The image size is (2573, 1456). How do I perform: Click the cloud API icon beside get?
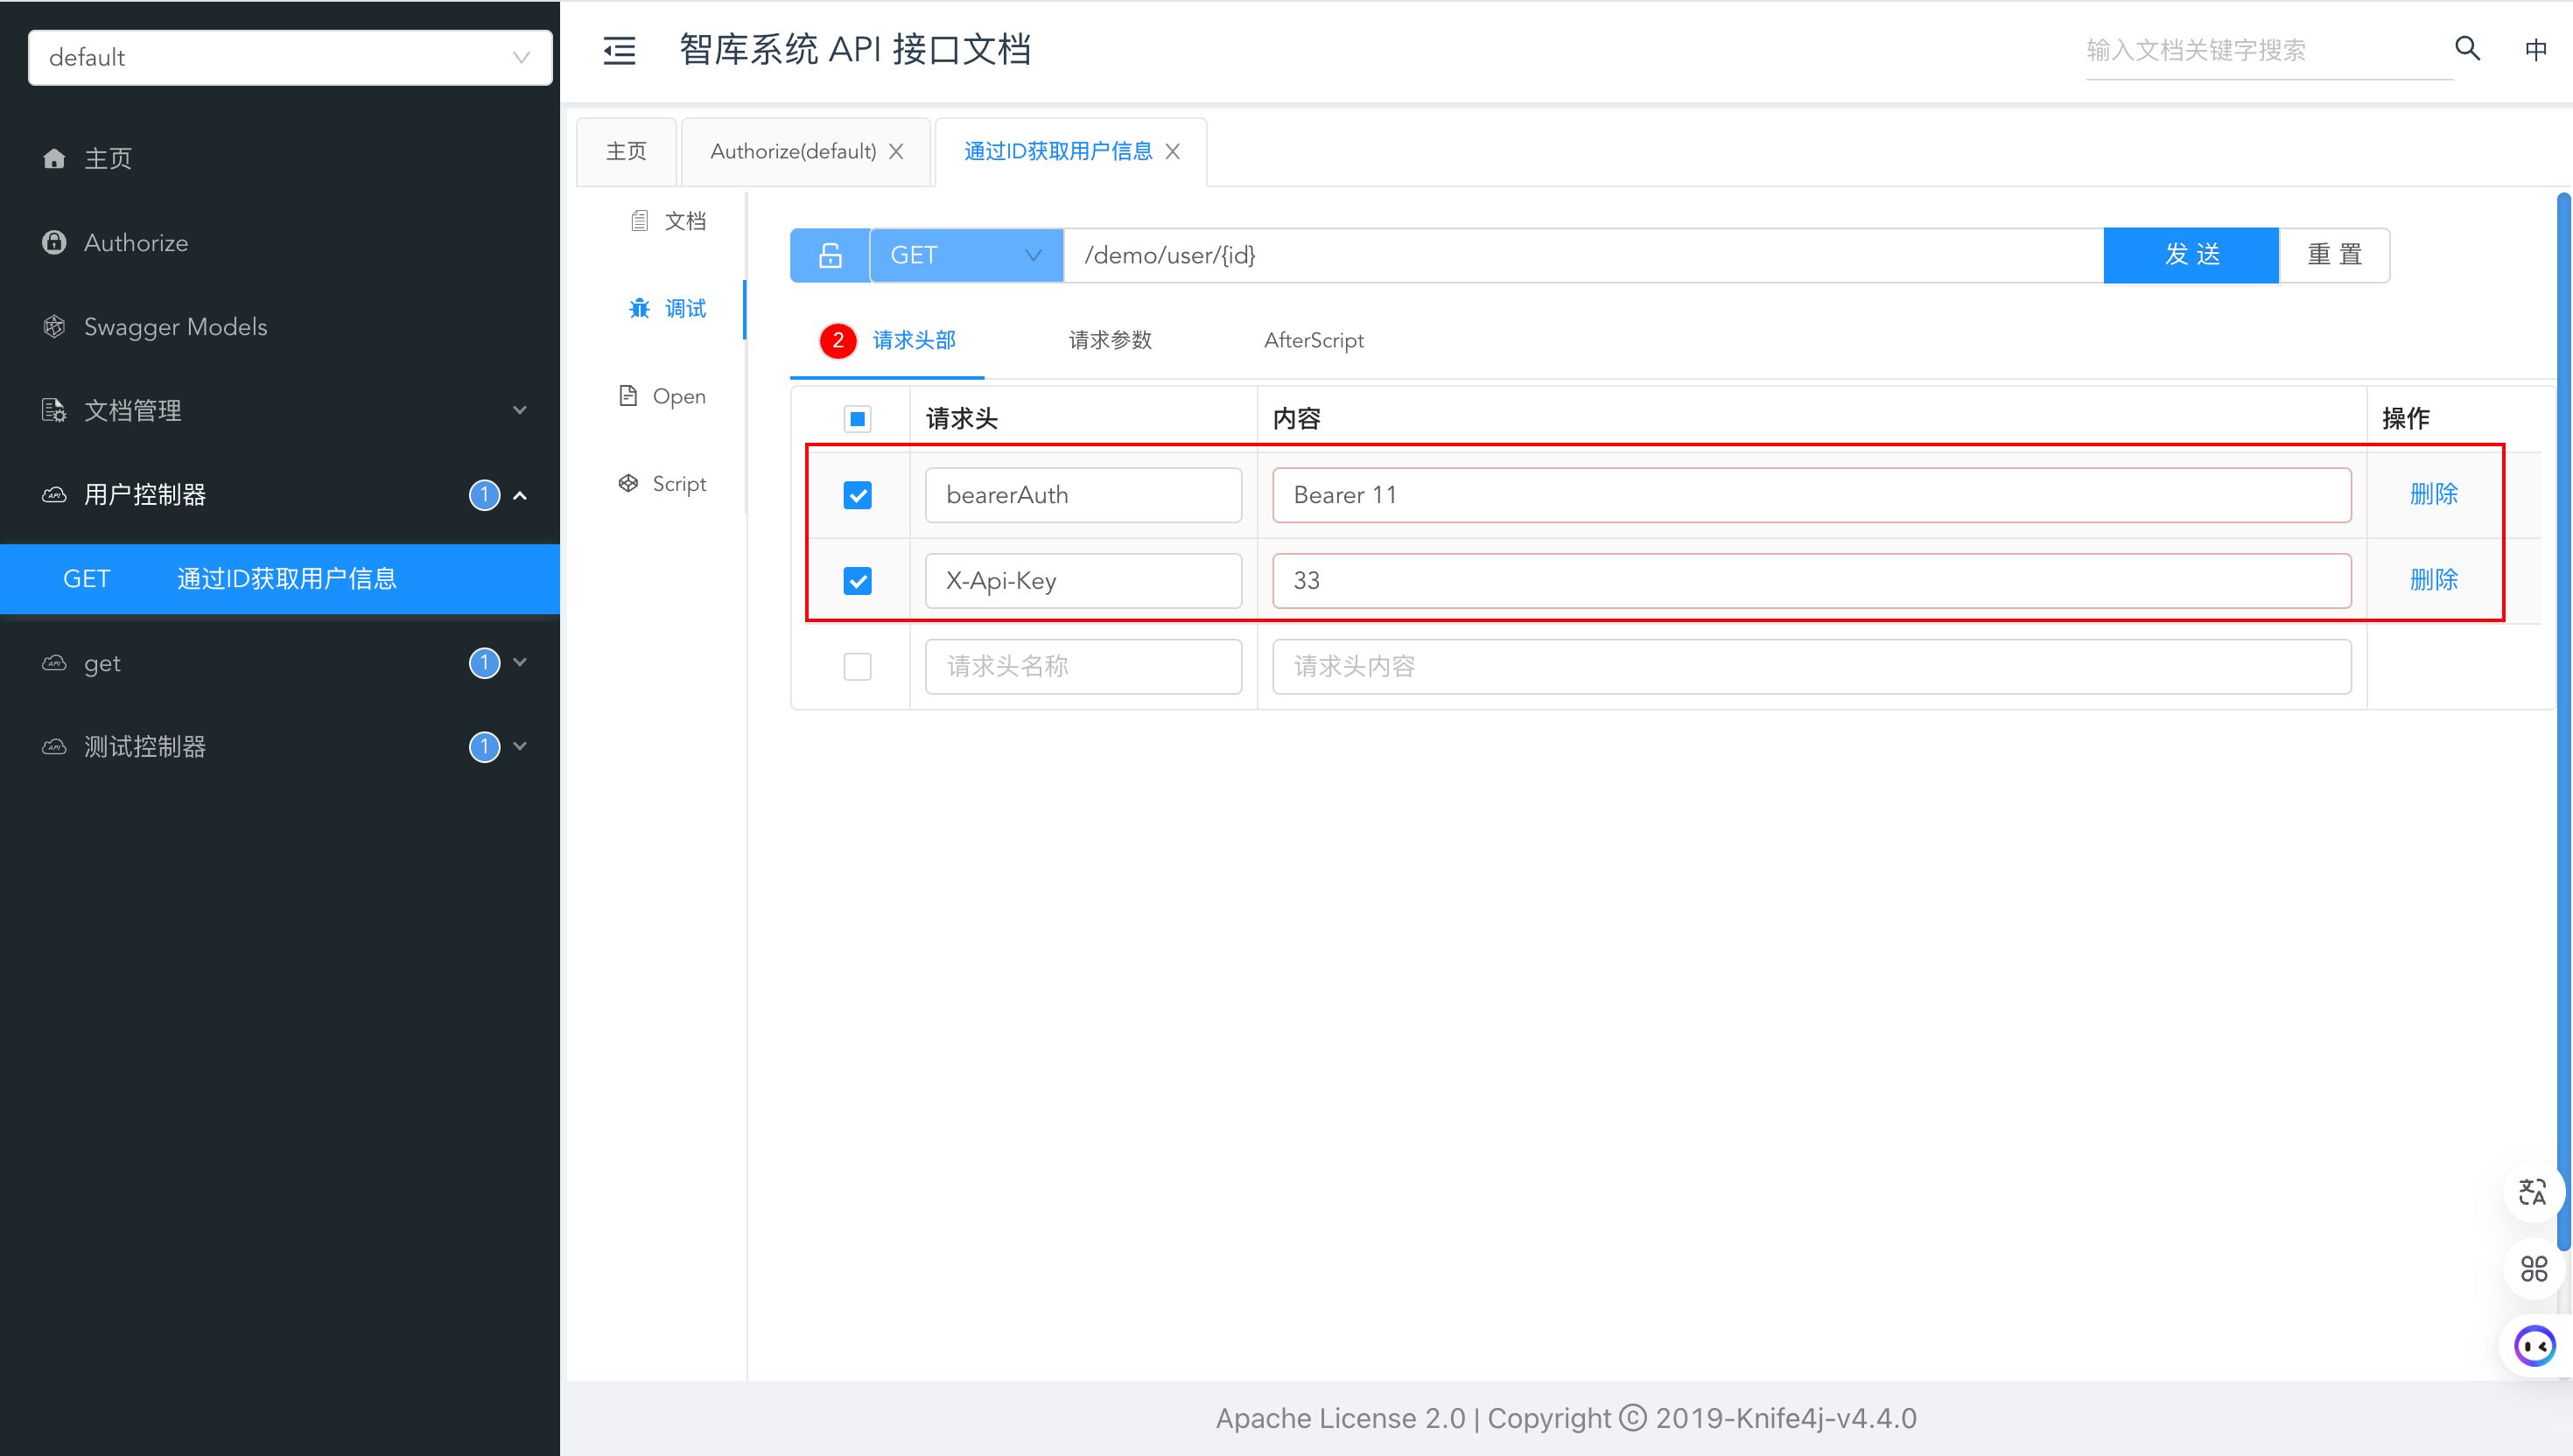click(54, 662)
